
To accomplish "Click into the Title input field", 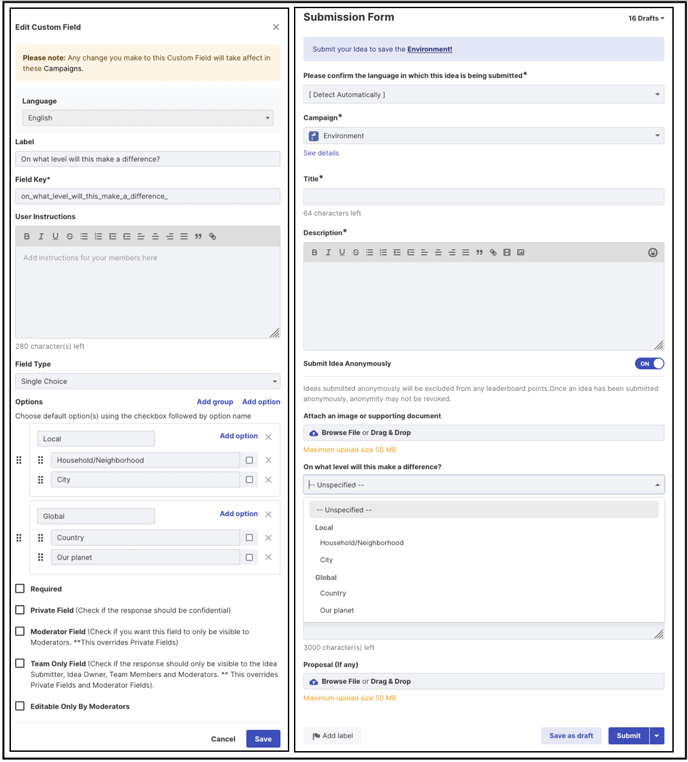I will (483, 197).
